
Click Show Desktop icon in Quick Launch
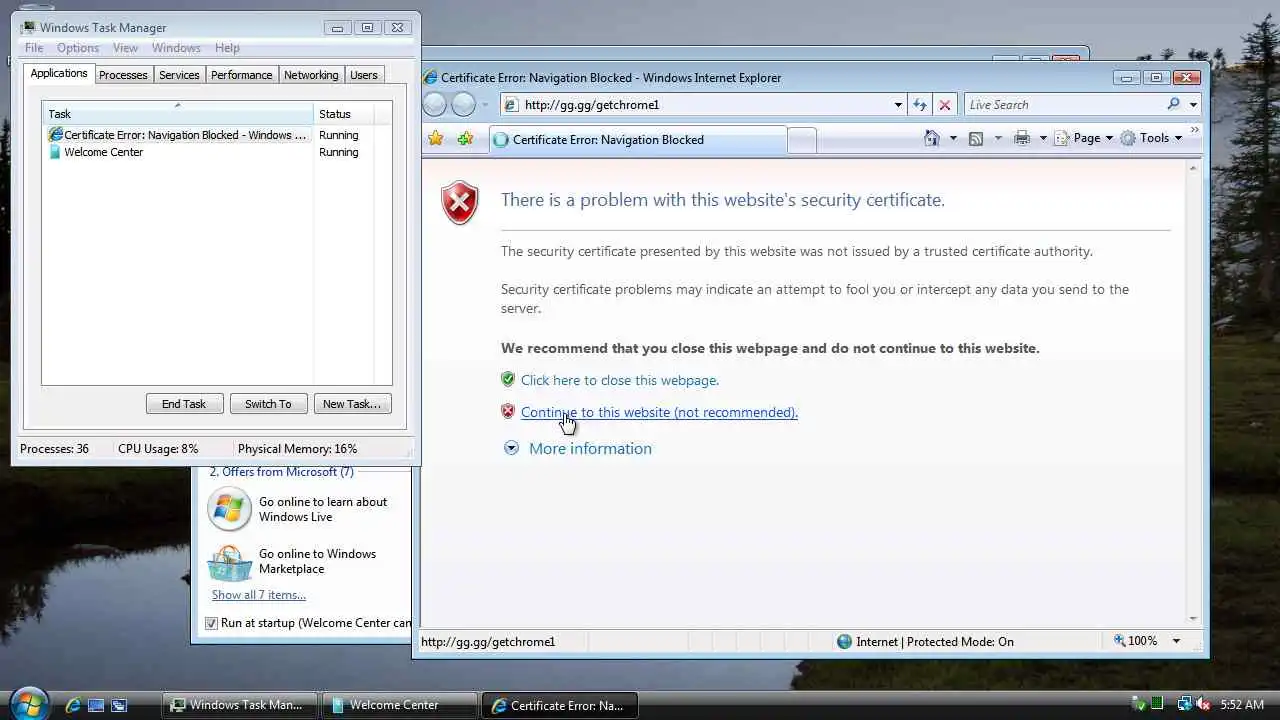click(96, 705)
